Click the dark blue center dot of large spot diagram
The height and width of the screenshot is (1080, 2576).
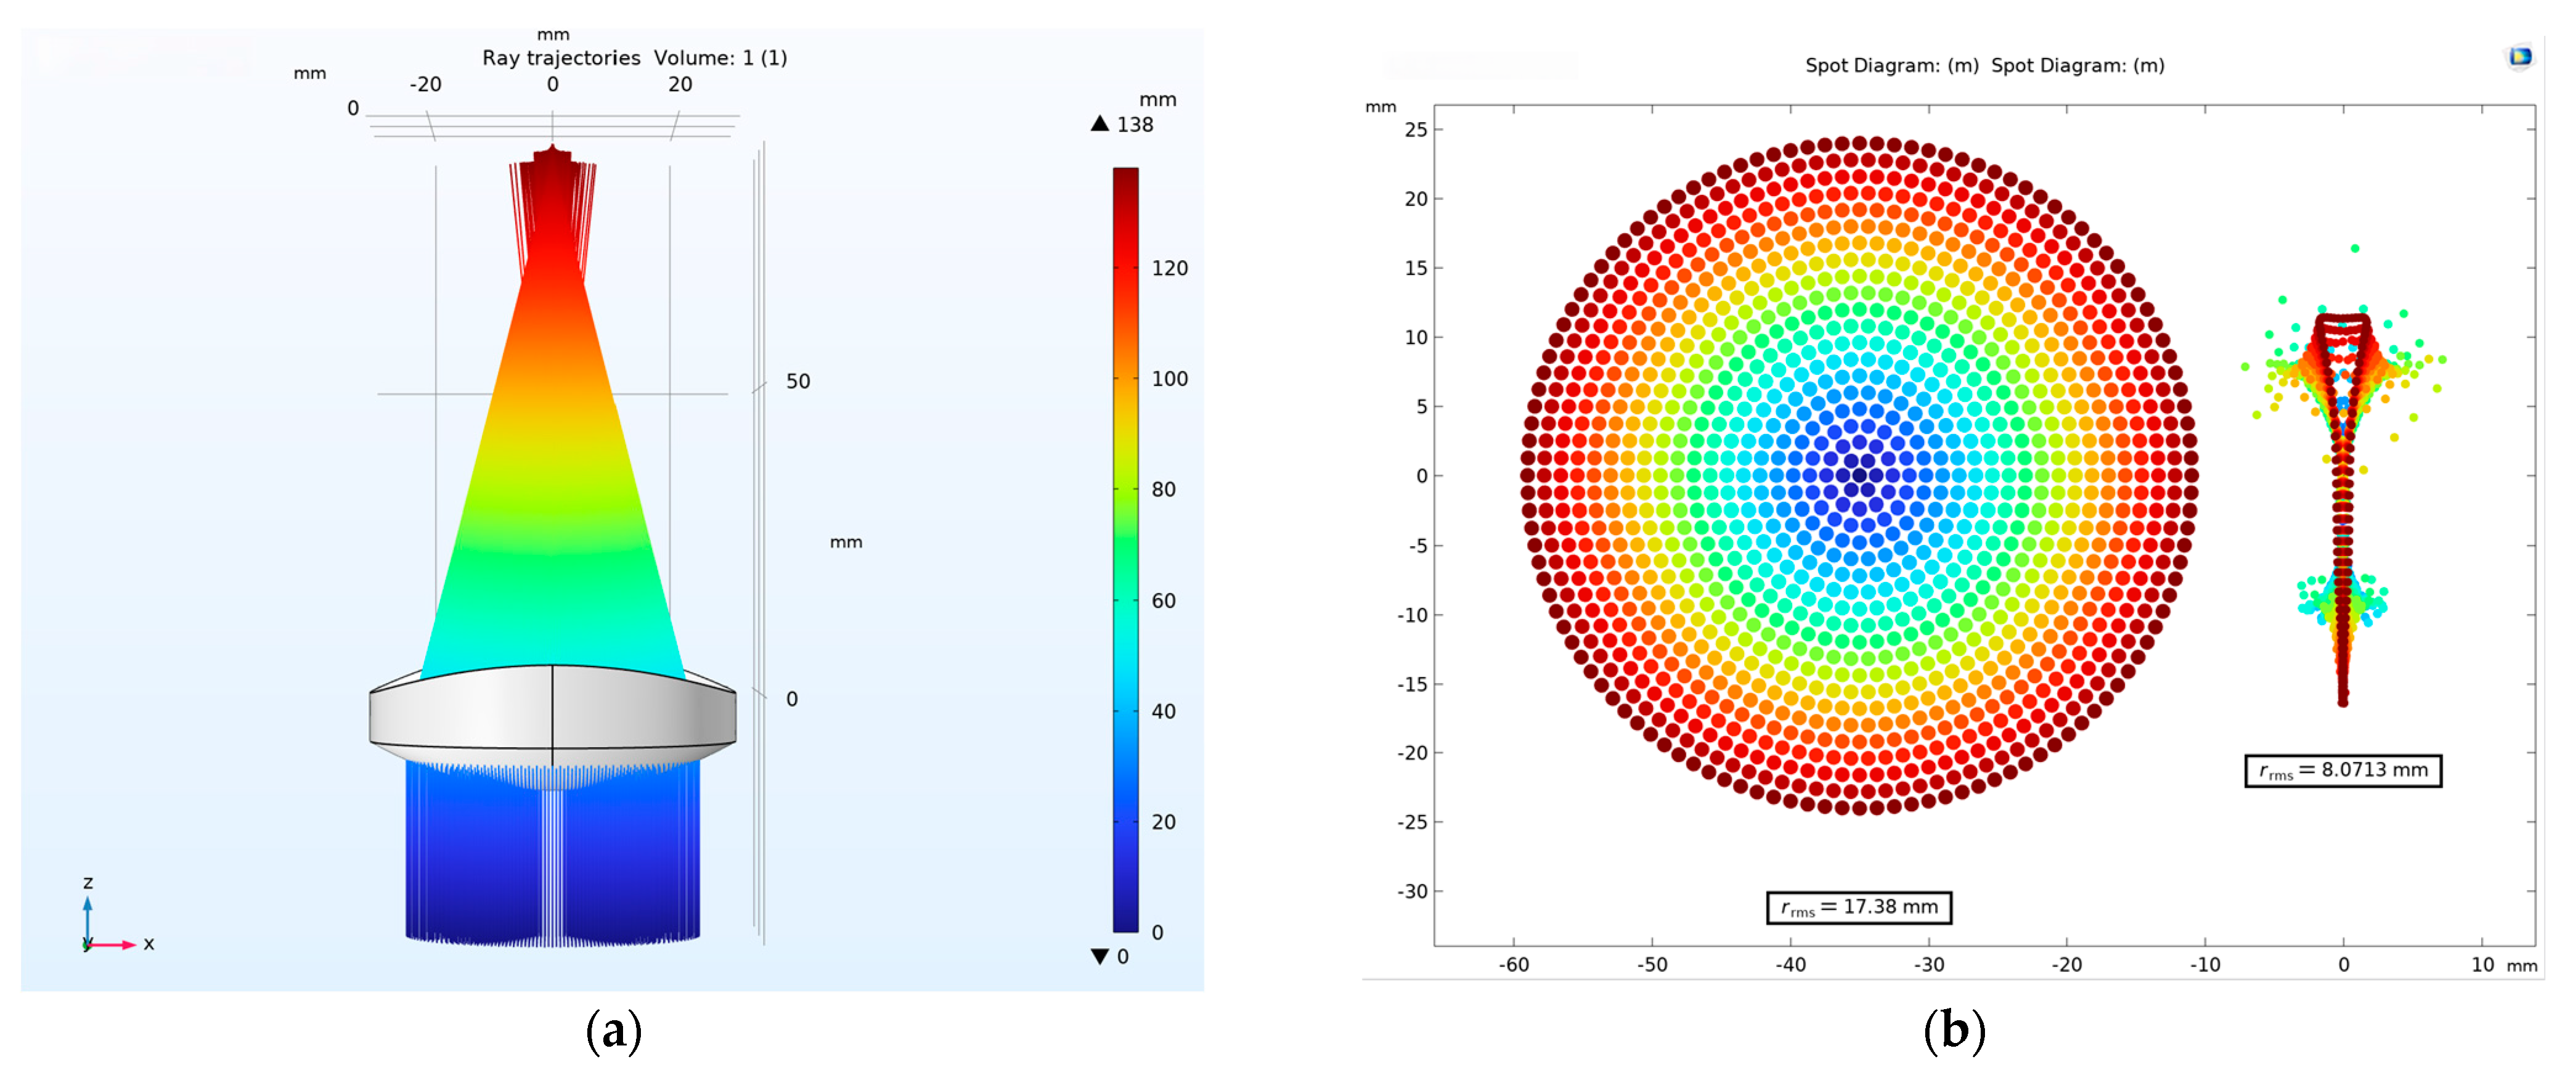(x=1859, y=476)
